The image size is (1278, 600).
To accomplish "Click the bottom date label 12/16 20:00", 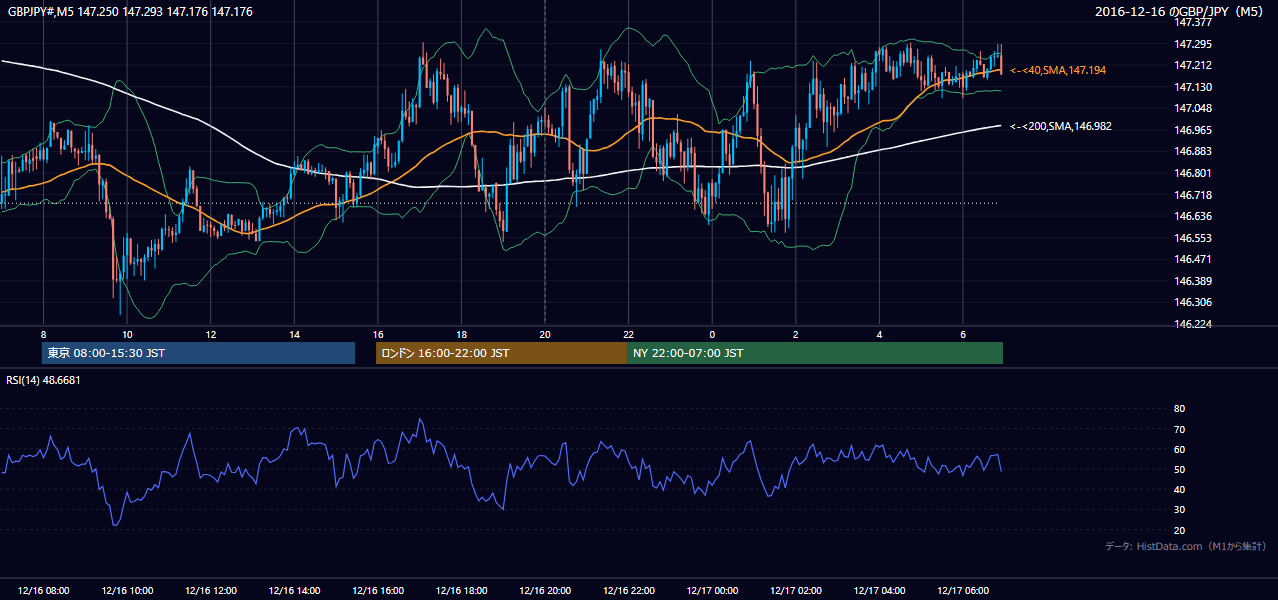I will [x=545, y=591].
